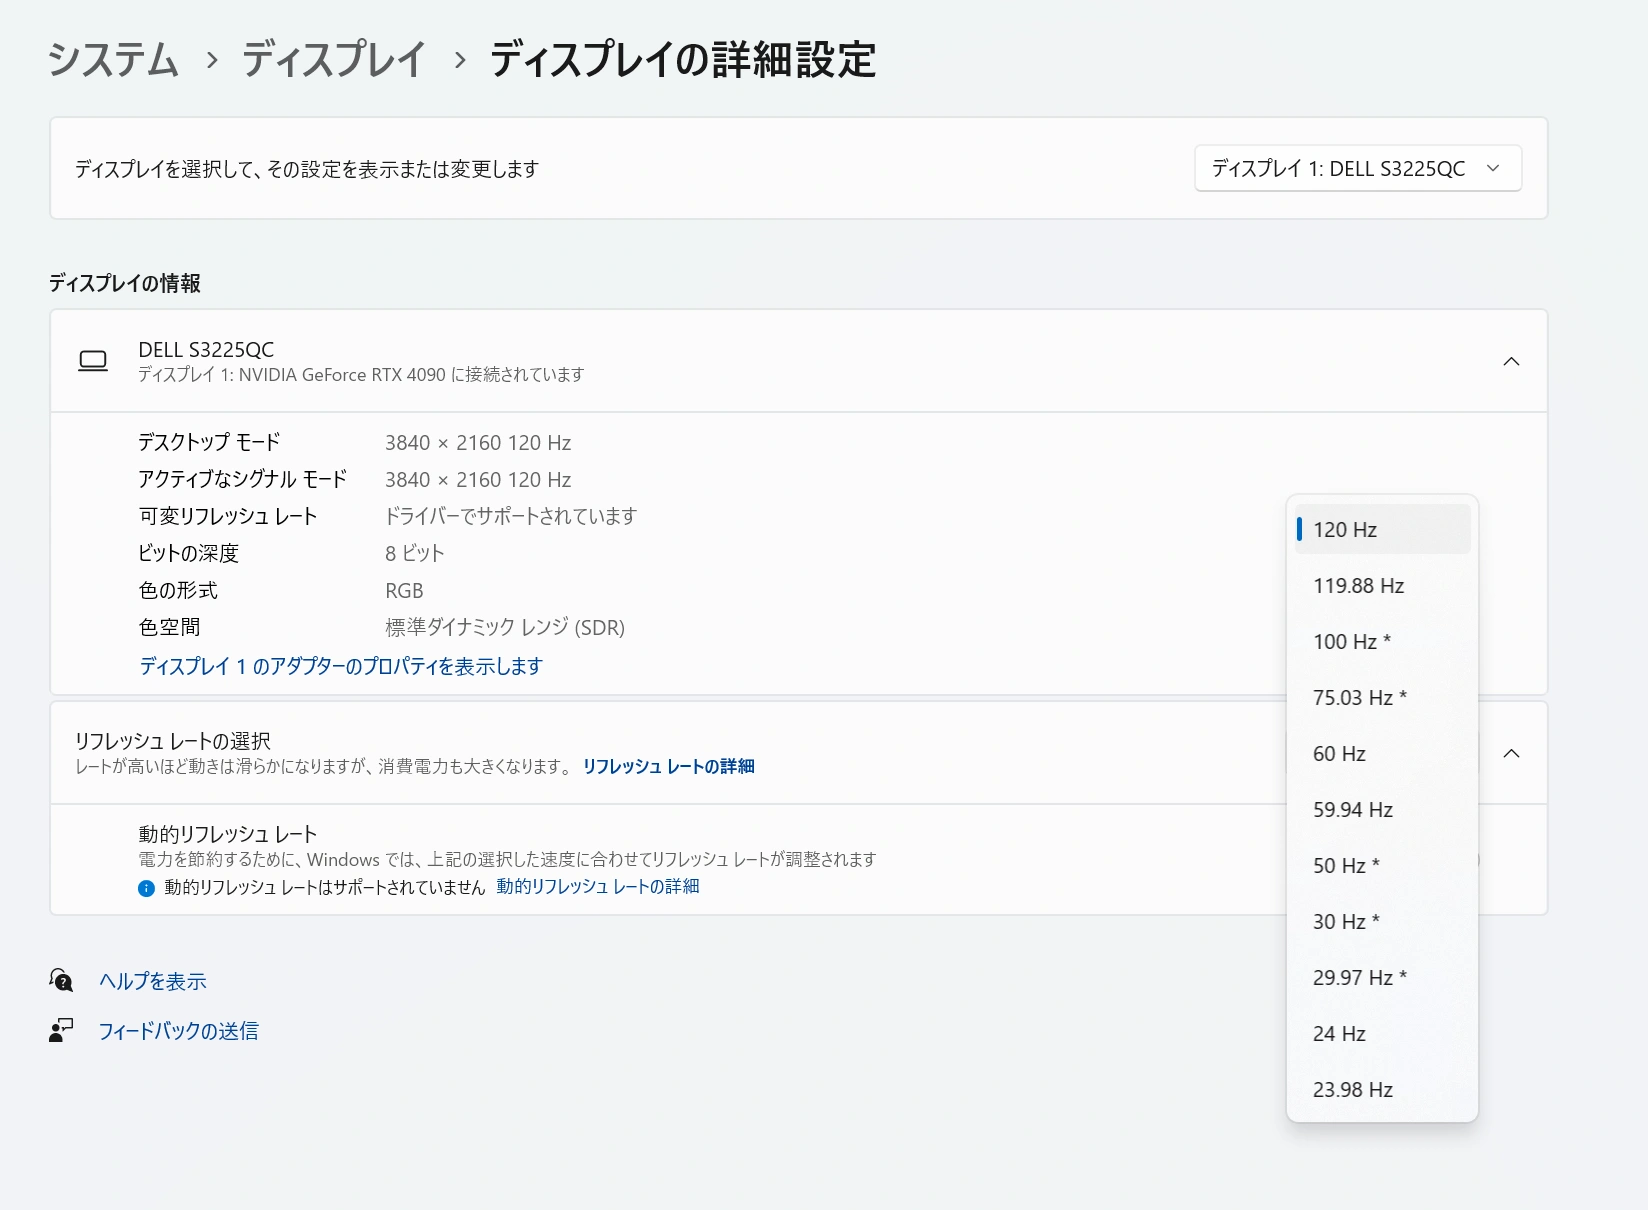
Task: Collapse the DELL S3225QC information panel
Action: click(1511, 361)
